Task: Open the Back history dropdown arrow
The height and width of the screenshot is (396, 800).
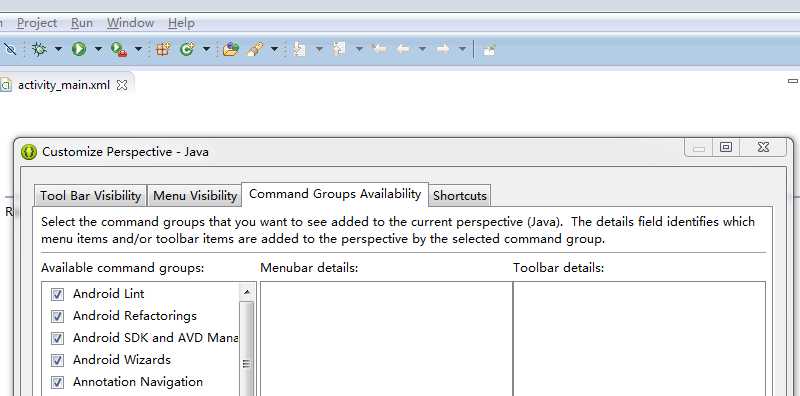Action: (422, 49)
